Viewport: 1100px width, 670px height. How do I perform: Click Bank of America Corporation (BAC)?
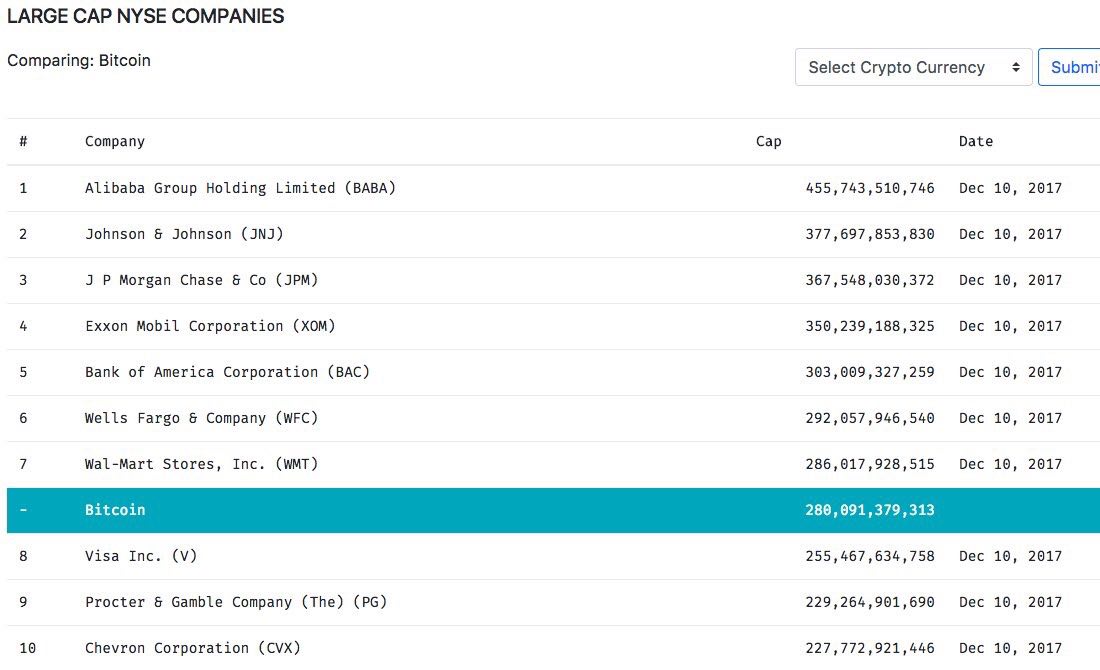[x=227, y=372]
